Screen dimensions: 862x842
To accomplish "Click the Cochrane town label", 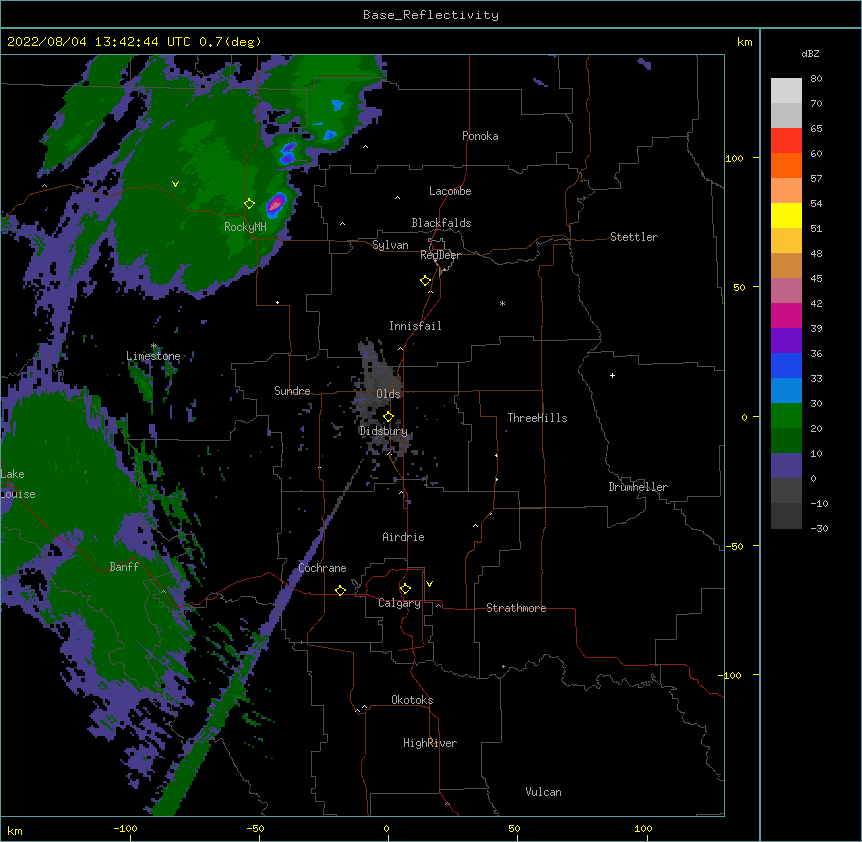I will (322, 568).
